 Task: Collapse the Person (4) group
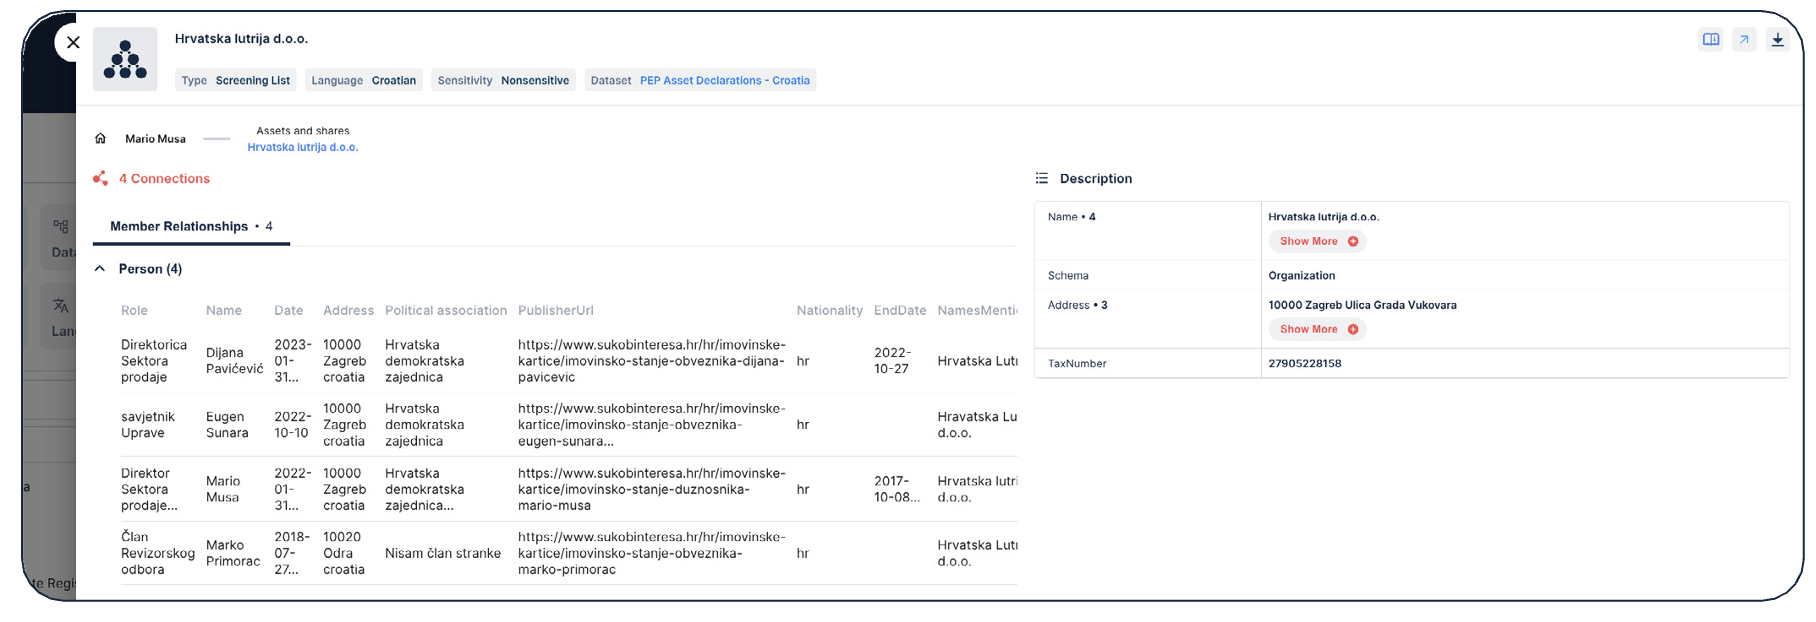pyautogui.click(x=100, y=269)
